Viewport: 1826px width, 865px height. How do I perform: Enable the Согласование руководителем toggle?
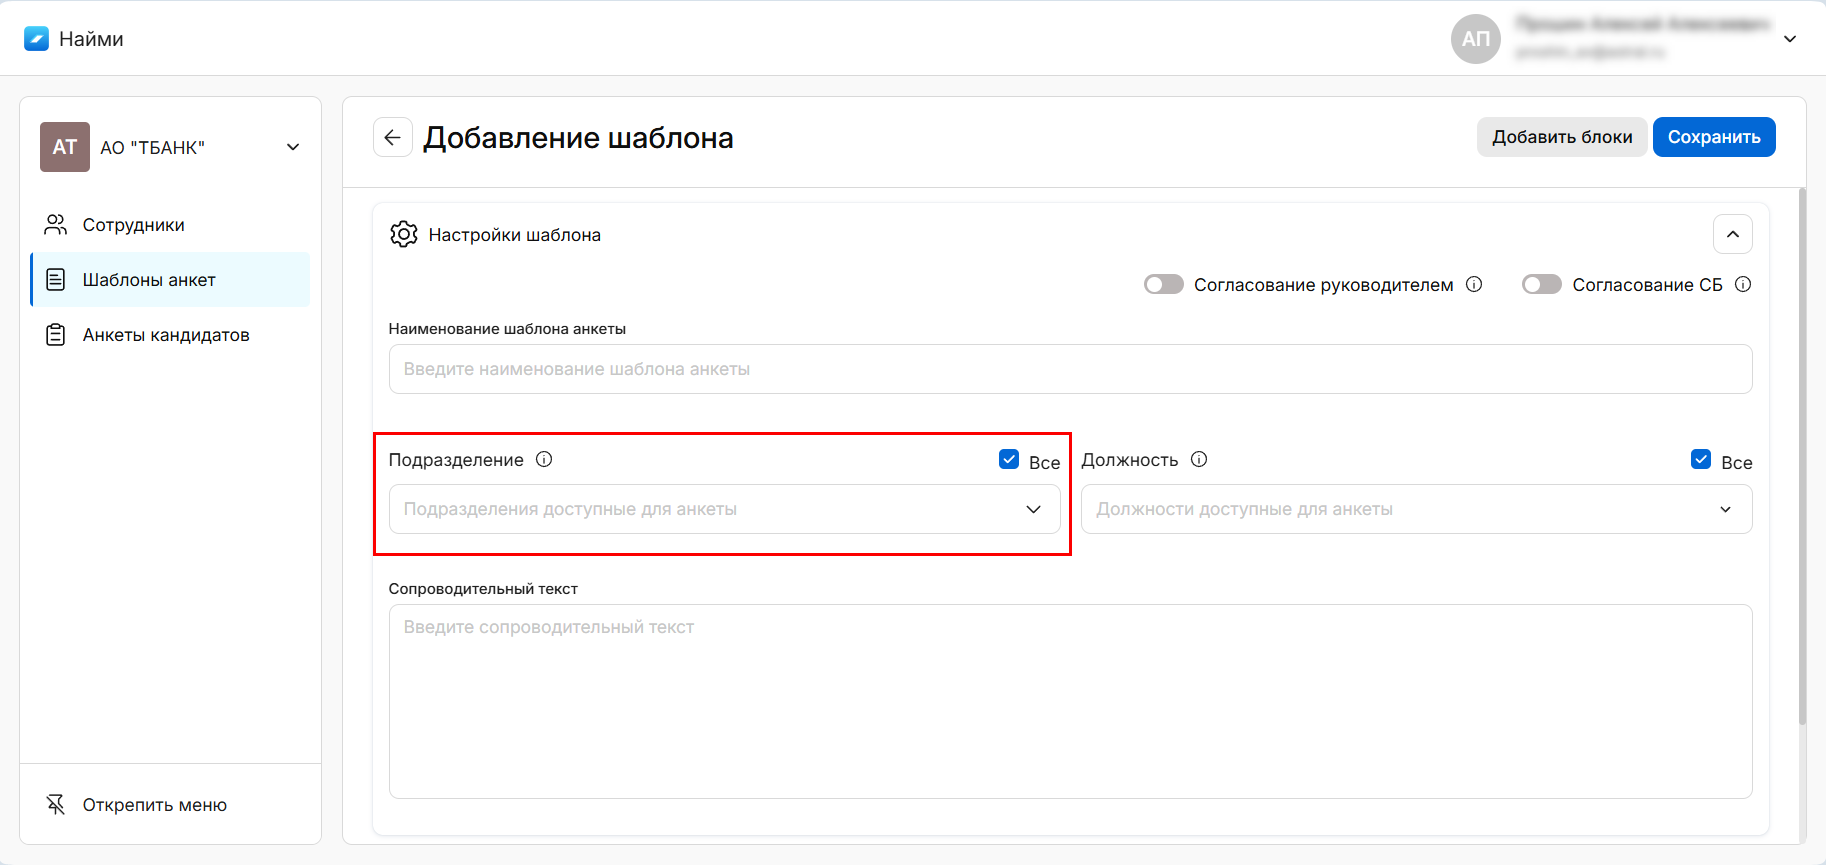[x=1164, y=284]
